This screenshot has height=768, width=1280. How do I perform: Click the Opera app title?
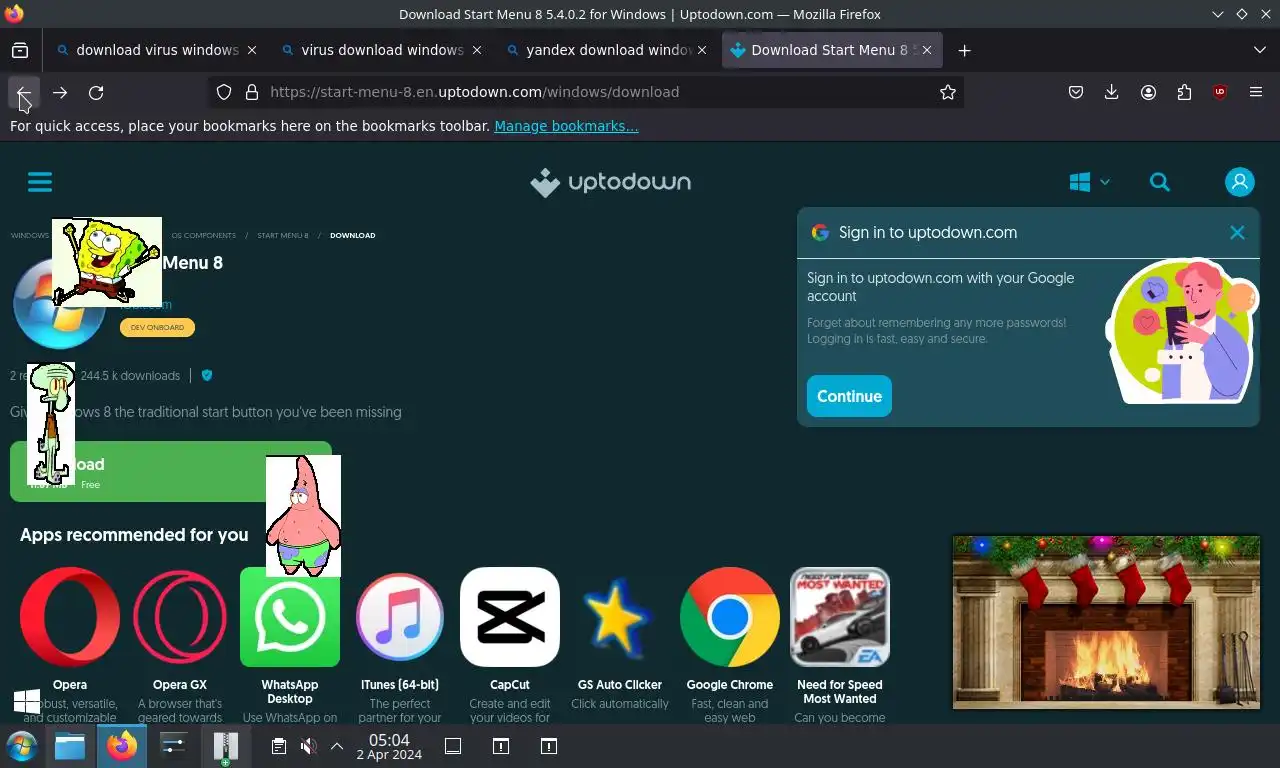click(70, 685)
